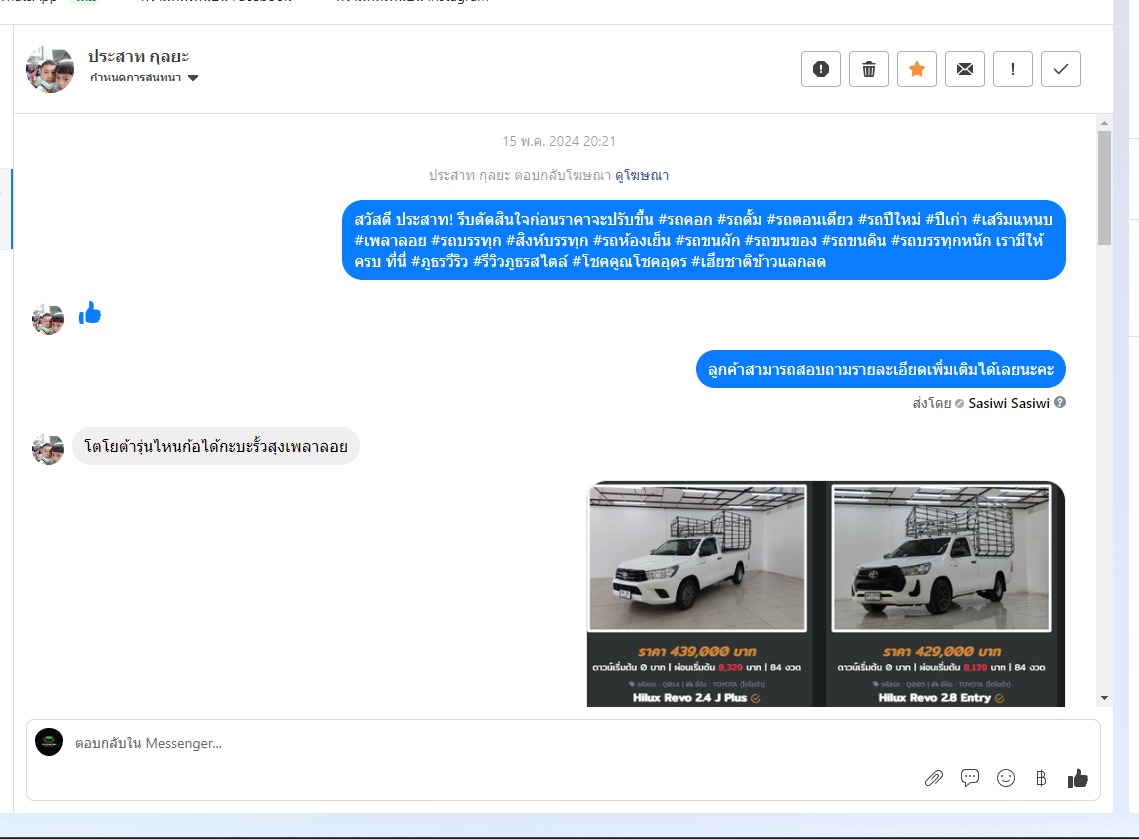Click the greeting message starting สวัสดี ประสาท
This screenshot has height=839, width=1139.
703,240
